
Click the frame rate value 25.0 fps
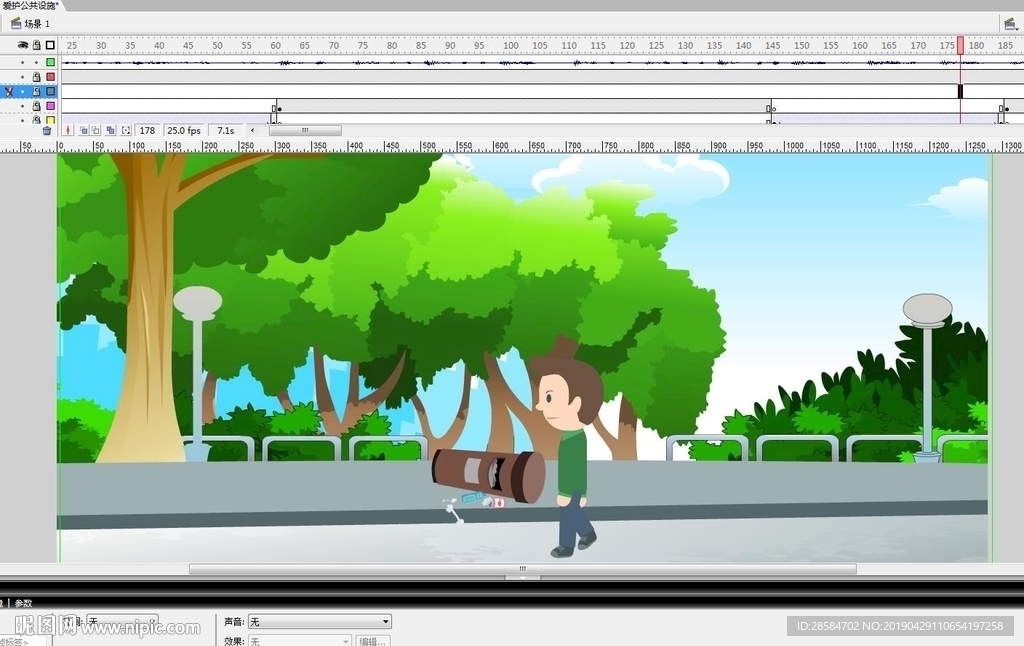click(184, 131)
